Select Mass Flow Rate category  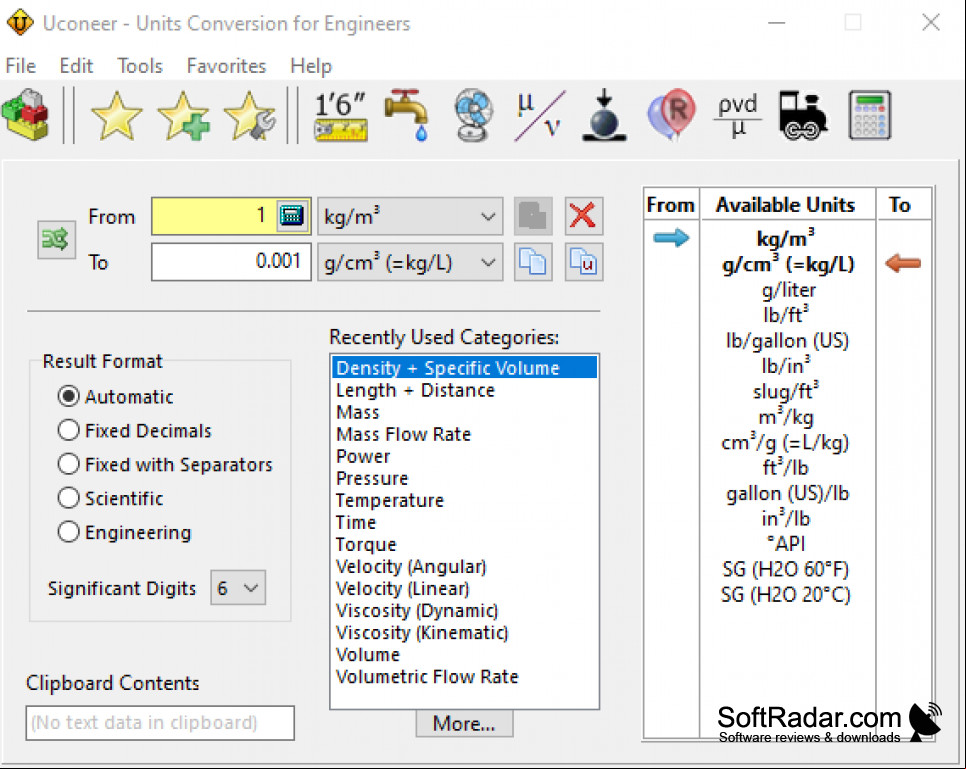pos(465,434)
